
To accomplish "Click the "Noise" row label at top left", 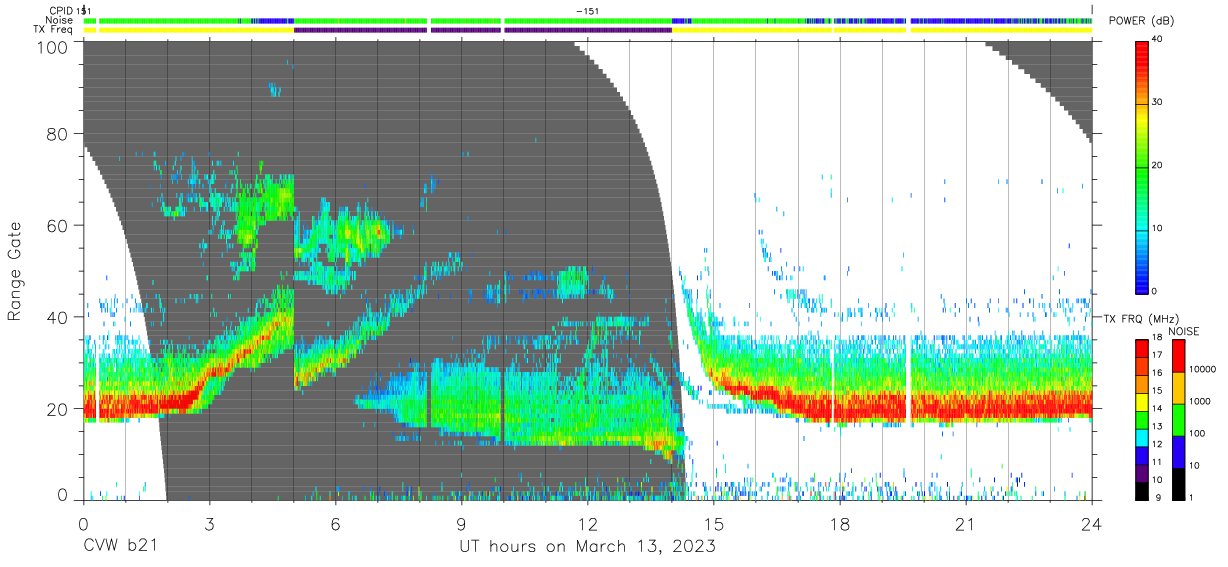I will point(59,20).
